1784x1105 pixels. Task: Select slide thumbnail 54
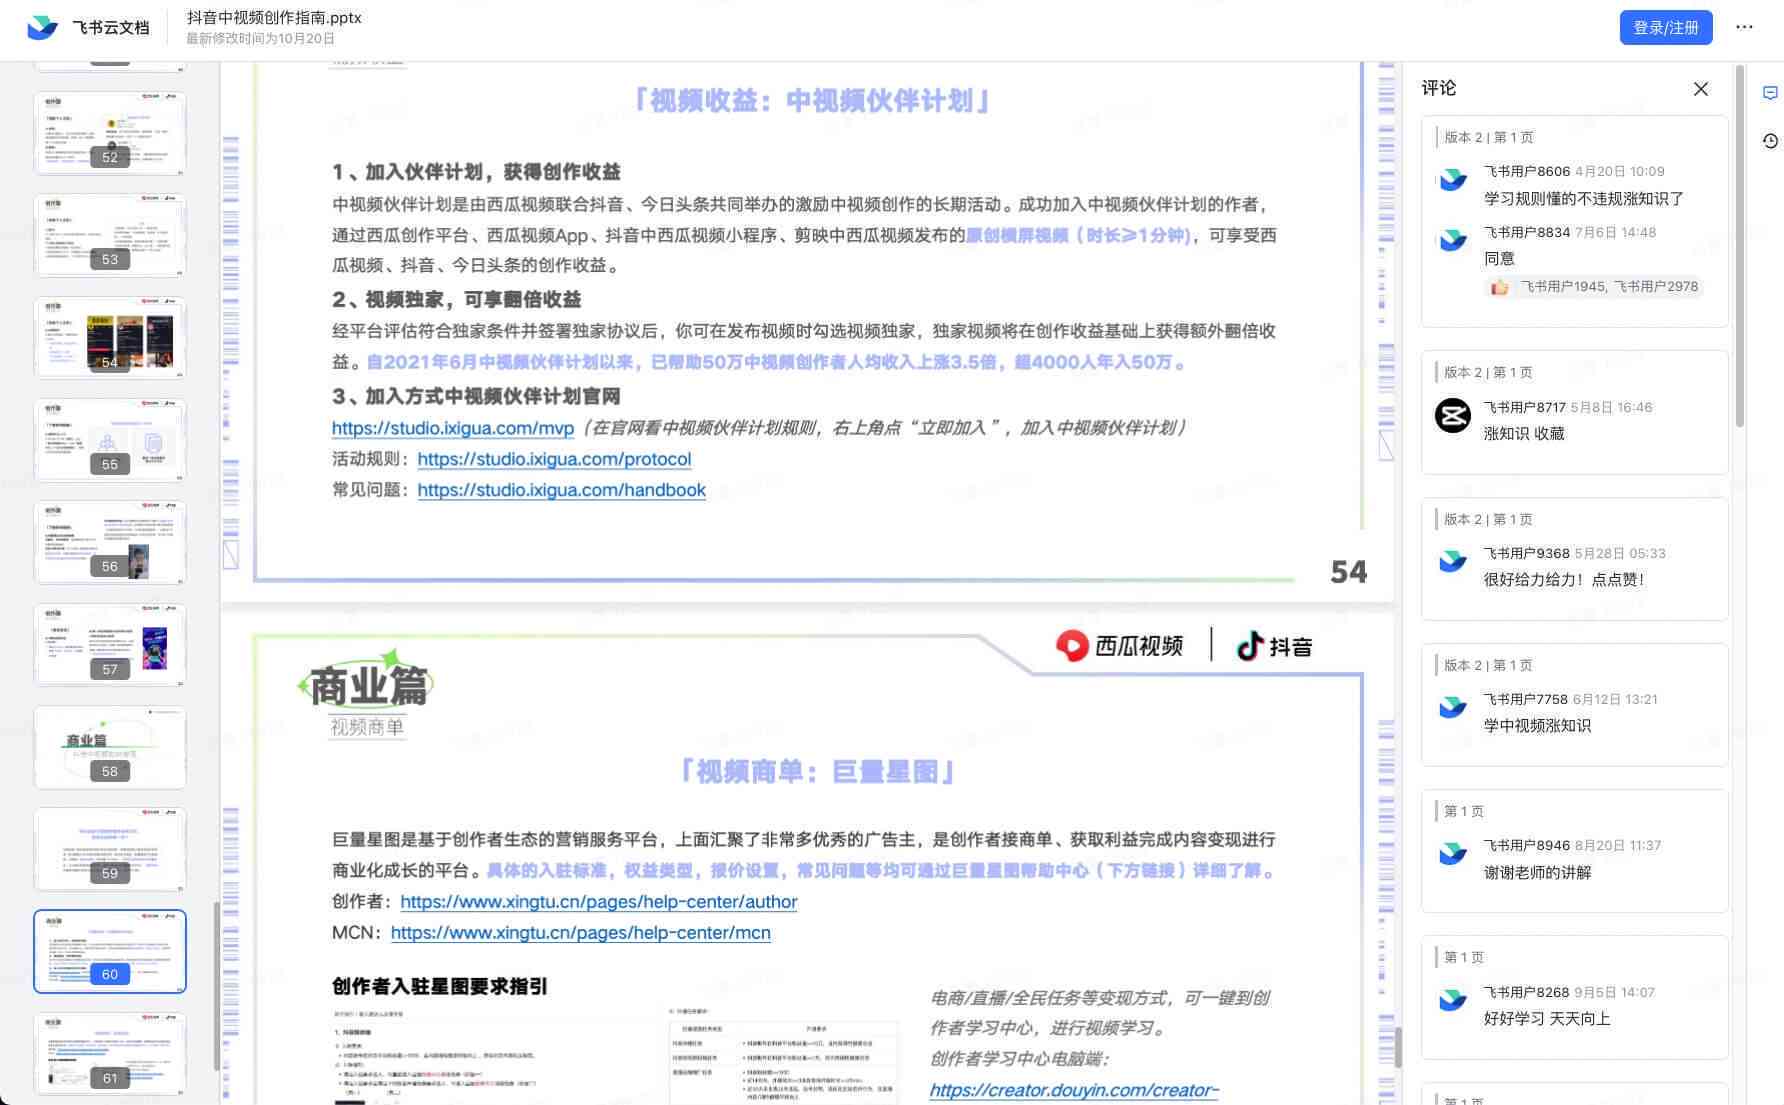(110, 338)
